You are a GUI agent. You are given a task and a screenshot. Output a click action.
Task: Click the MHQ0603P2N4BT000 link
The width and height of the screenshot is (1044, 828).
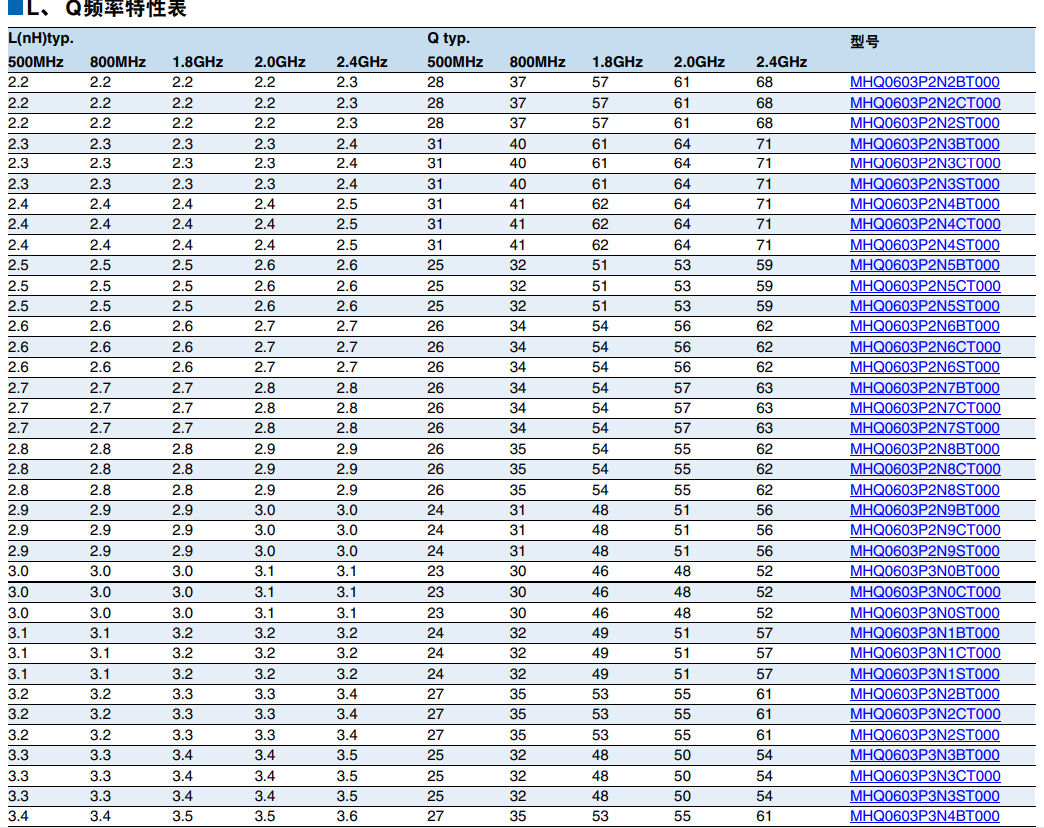925,204
